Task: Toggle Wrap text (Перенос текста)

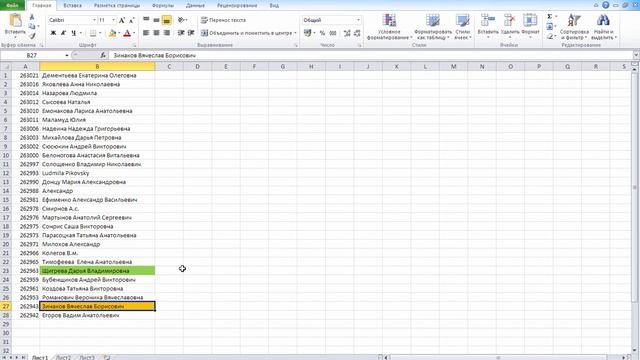Action: [x=224, y=20]
